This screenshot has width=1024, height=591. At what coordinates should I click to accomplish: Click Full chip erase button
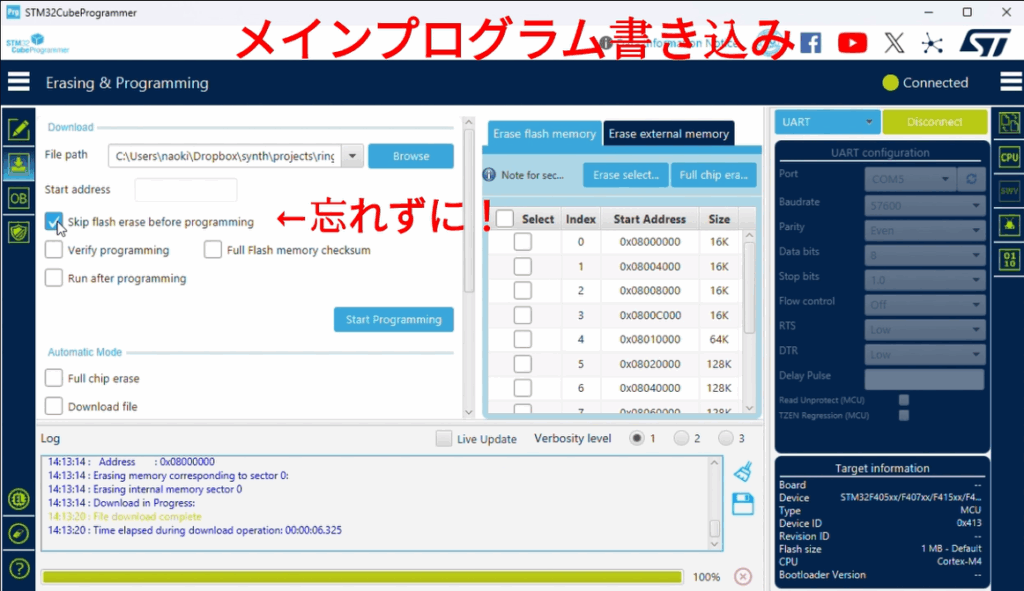pos(714,175)
